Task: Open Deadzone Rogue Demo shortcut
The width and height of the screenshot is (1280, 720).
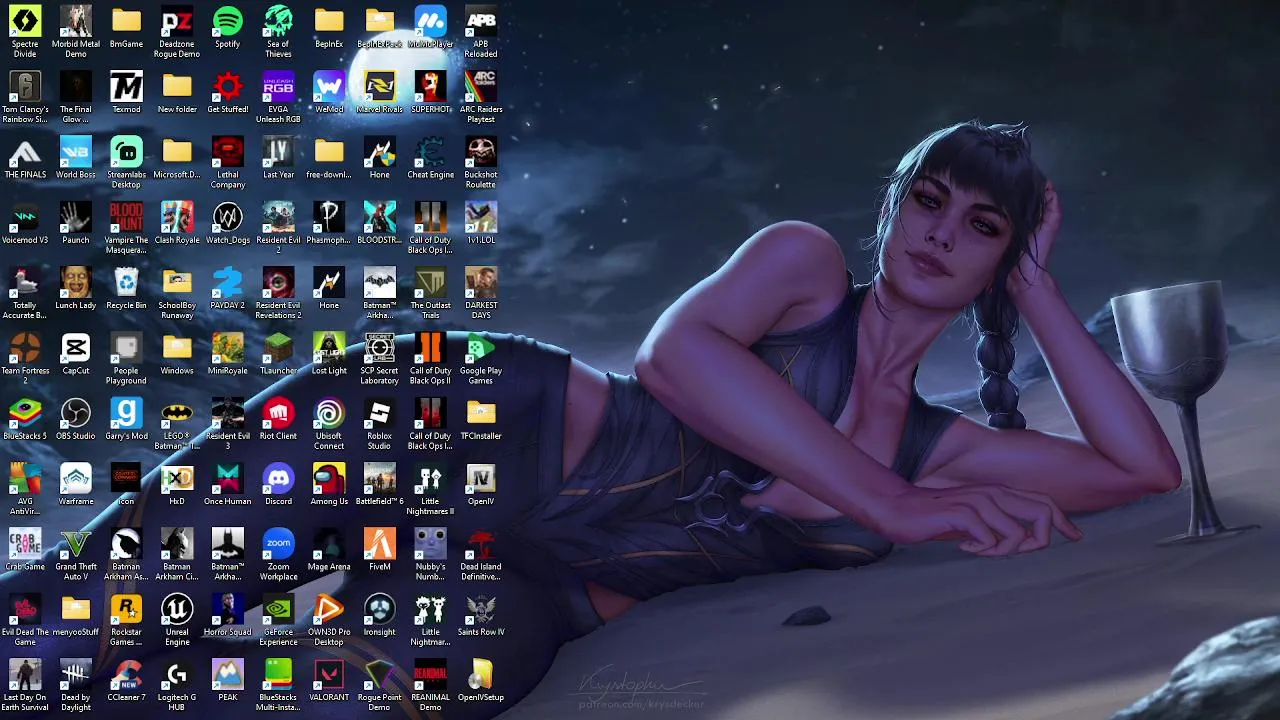Action: coord(177,21)
